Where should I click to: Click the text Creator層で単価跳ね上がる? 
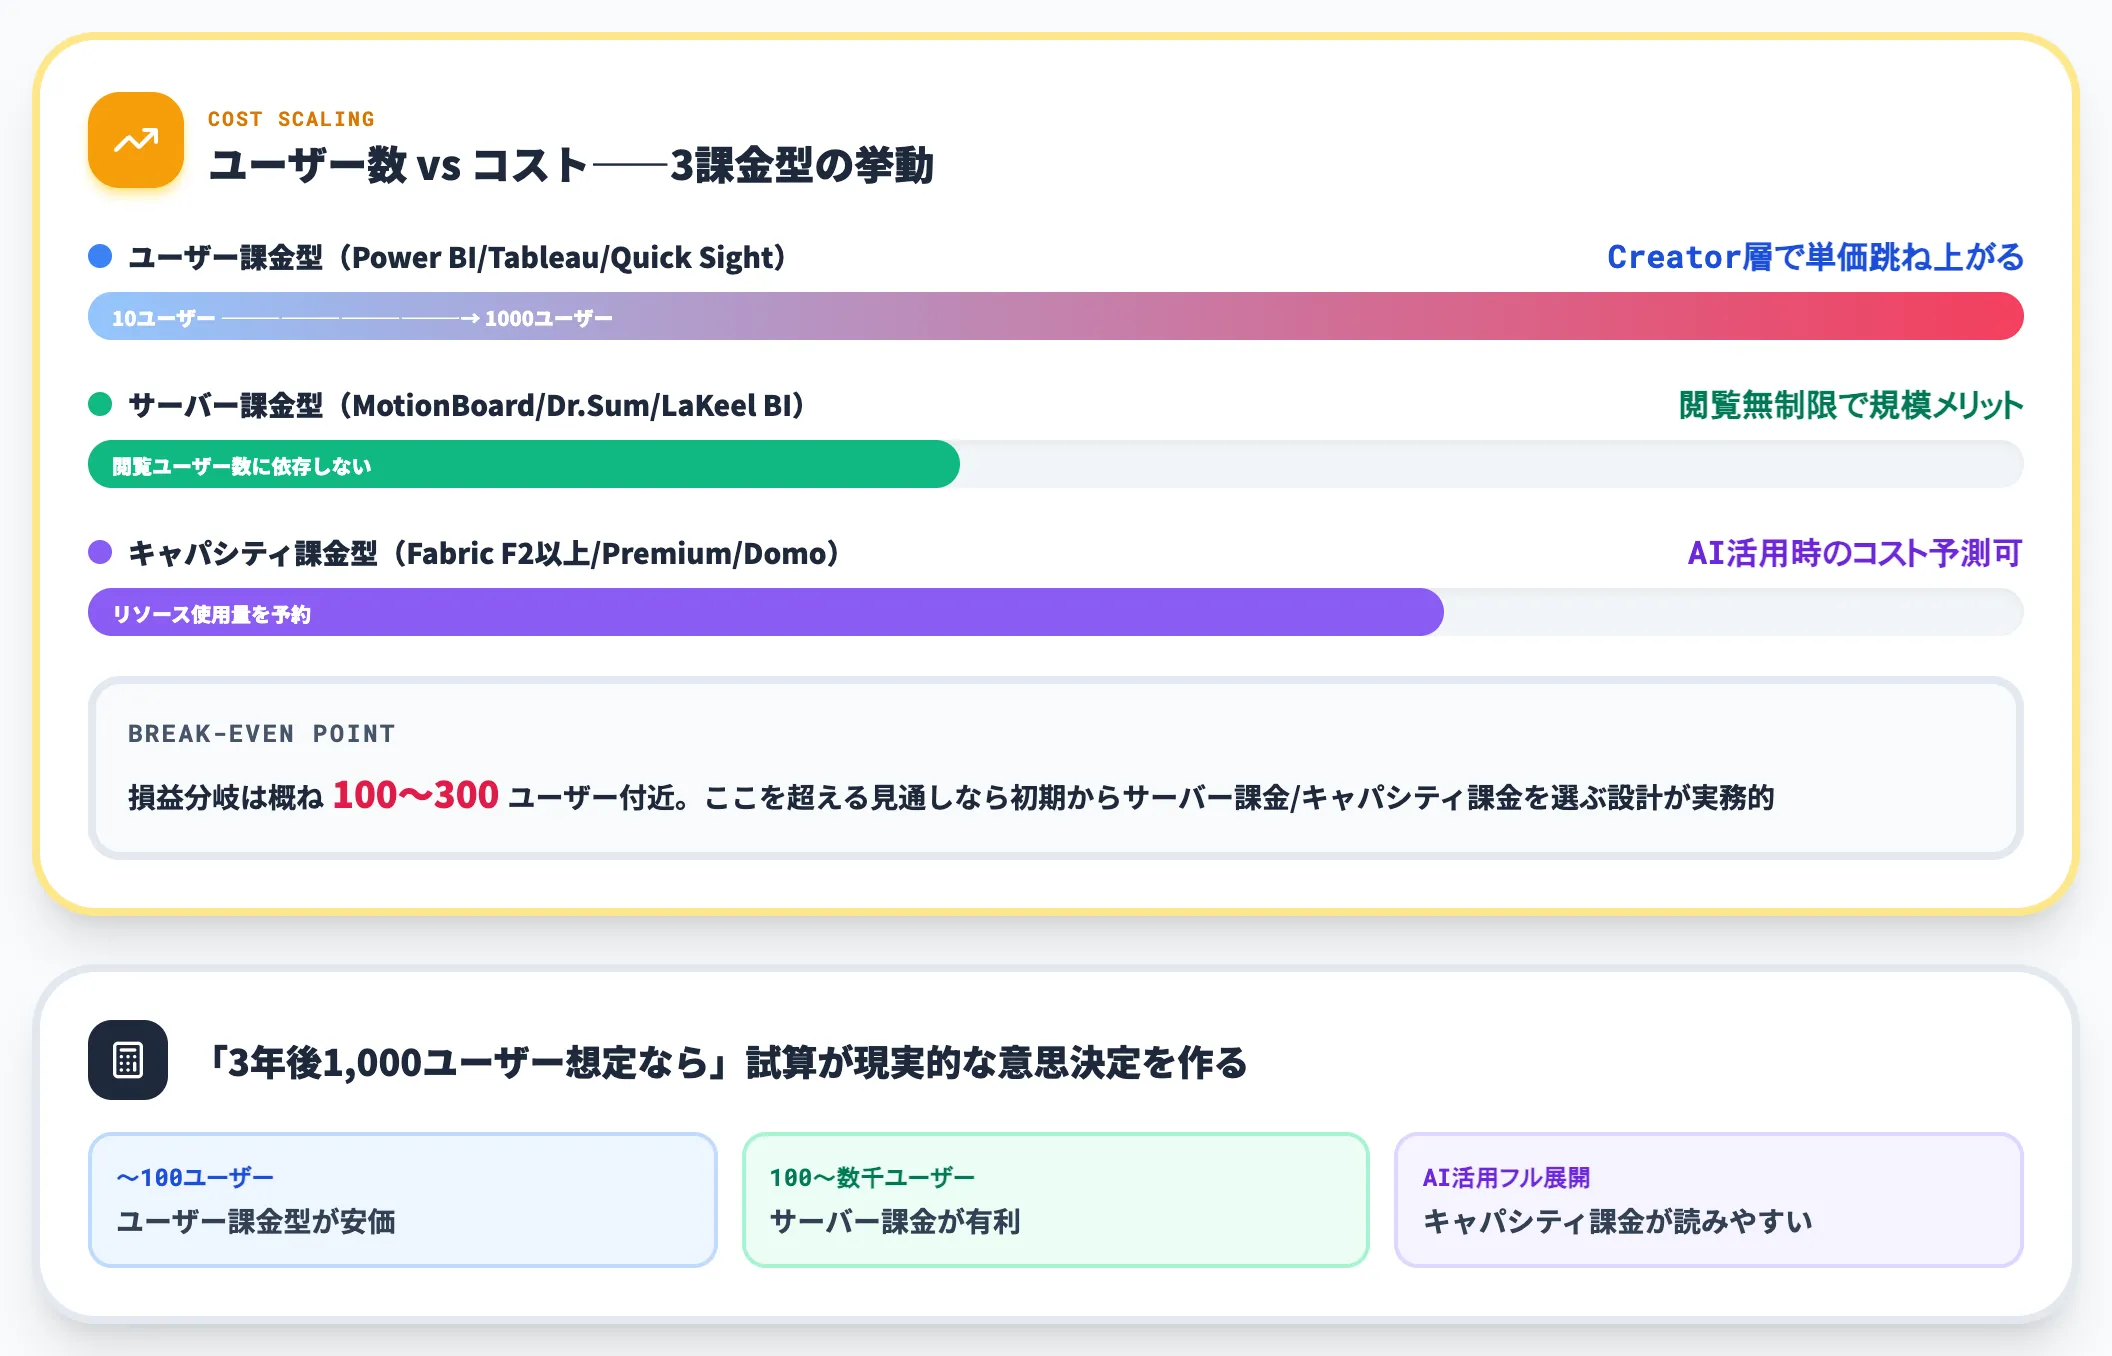tap(1815, 257)
